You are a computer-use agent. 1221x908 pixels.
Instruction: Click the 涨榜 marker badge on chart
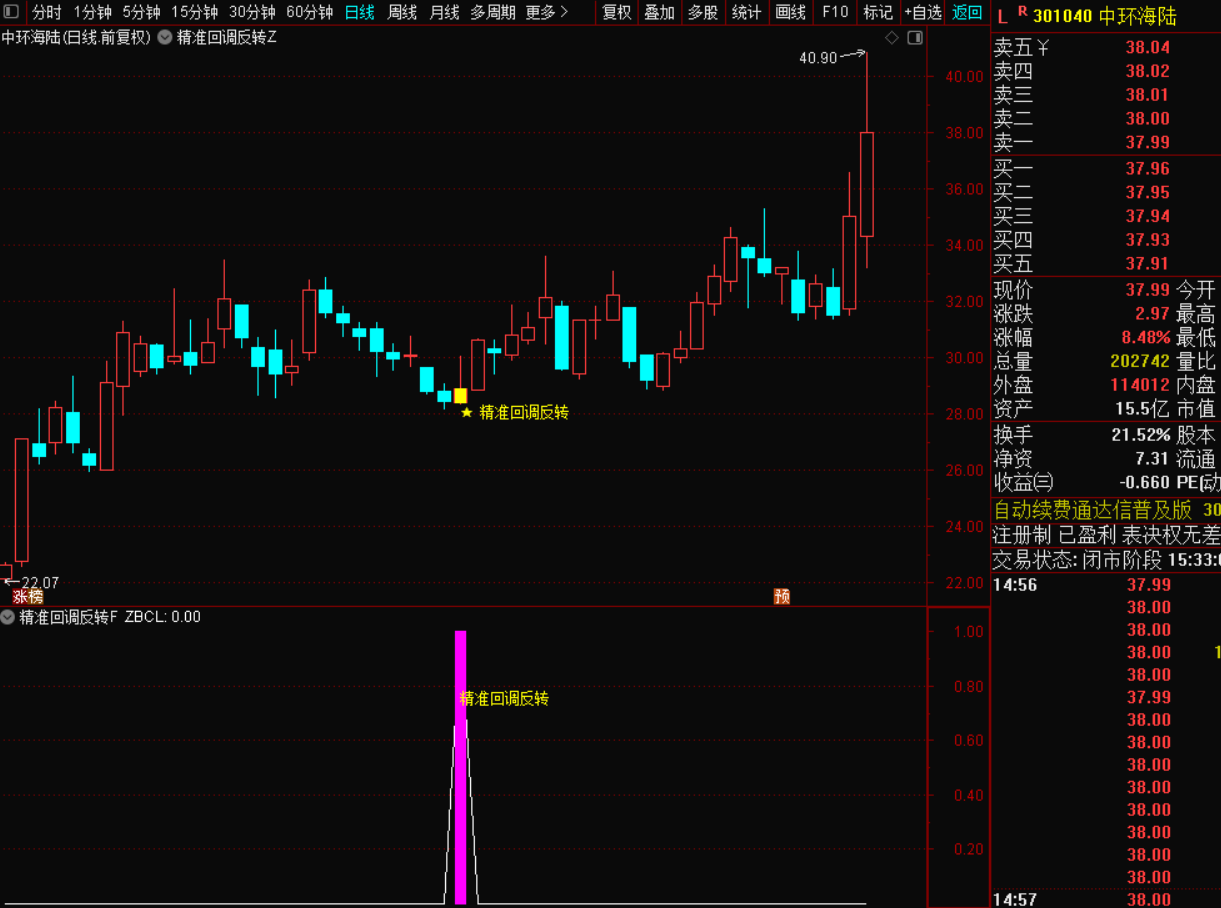click(x=28, y=596)
